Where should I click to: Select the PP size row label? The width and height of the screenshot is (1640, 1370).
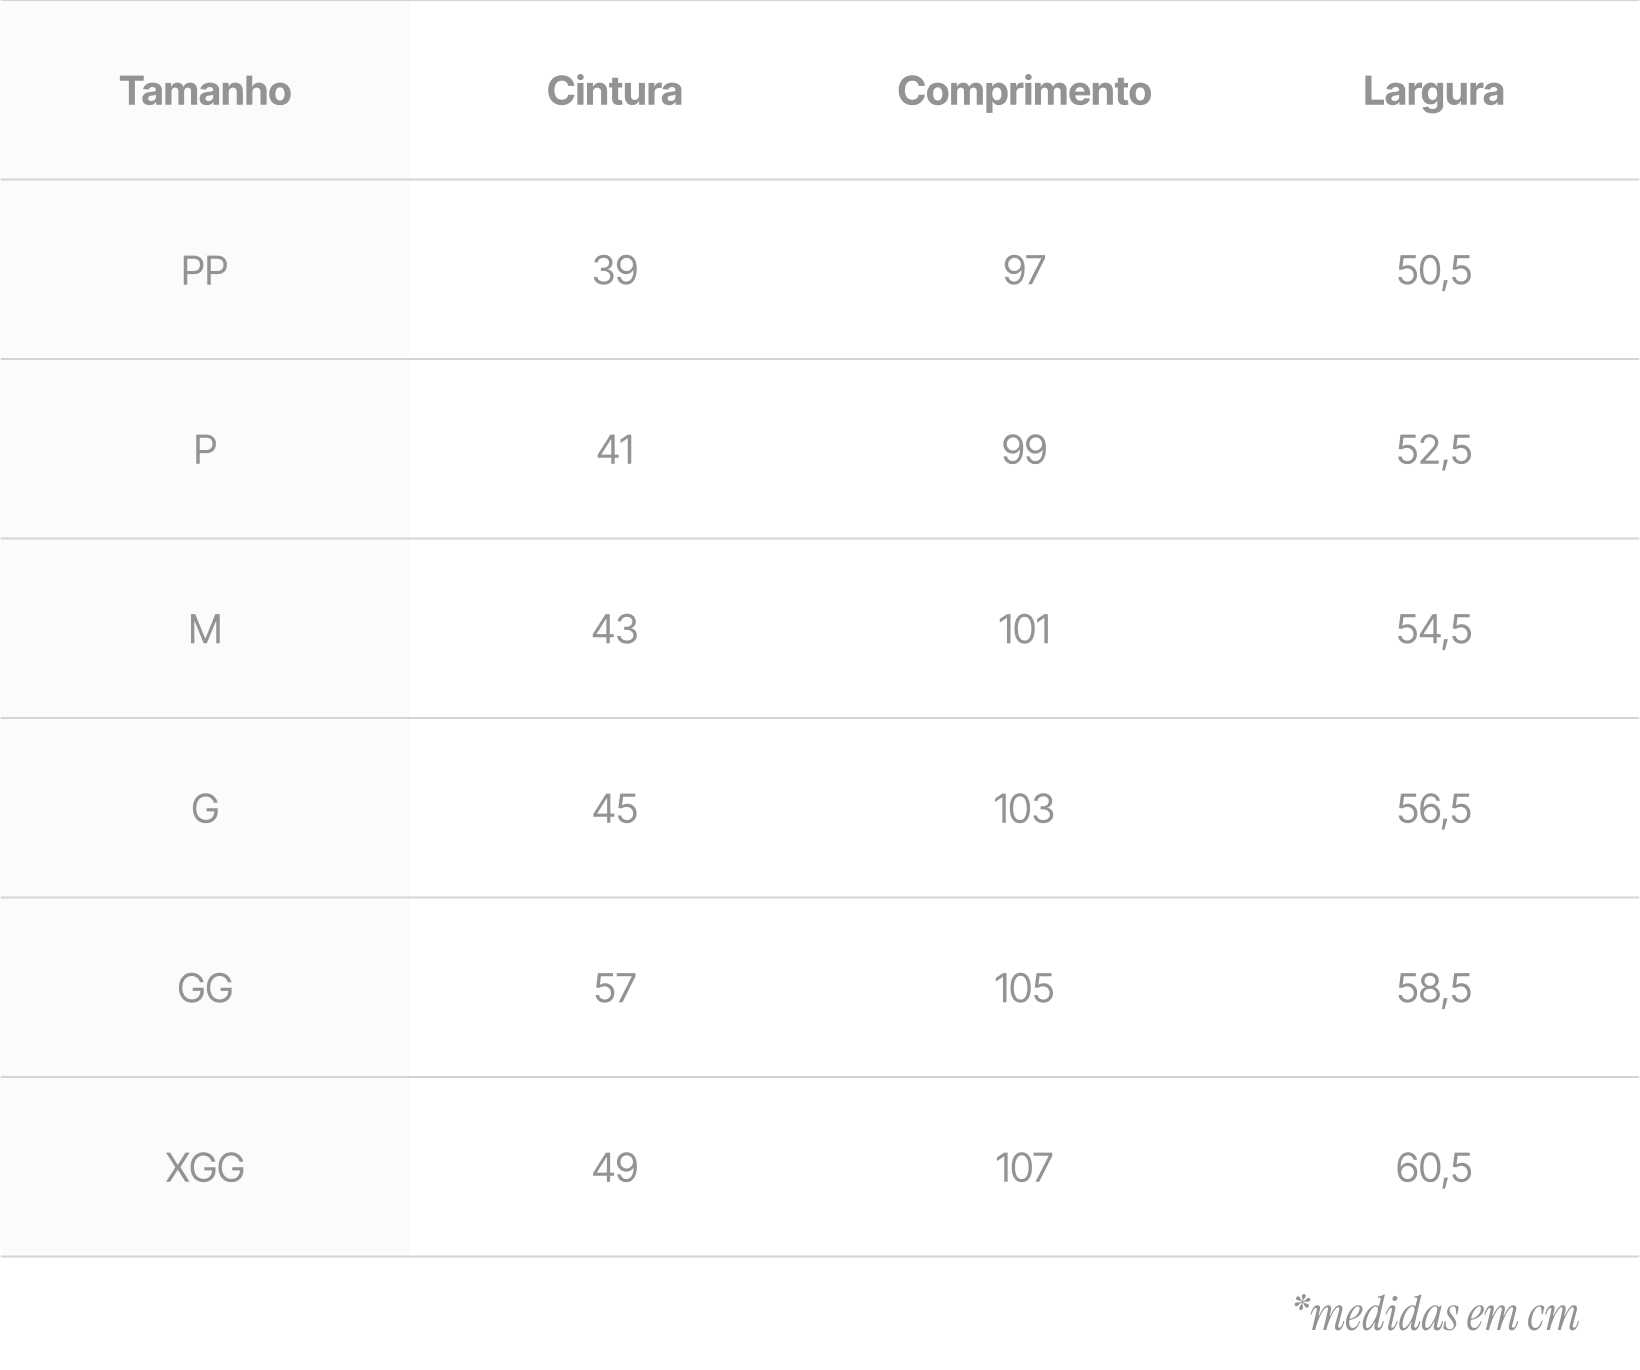(x=205, y=271)
